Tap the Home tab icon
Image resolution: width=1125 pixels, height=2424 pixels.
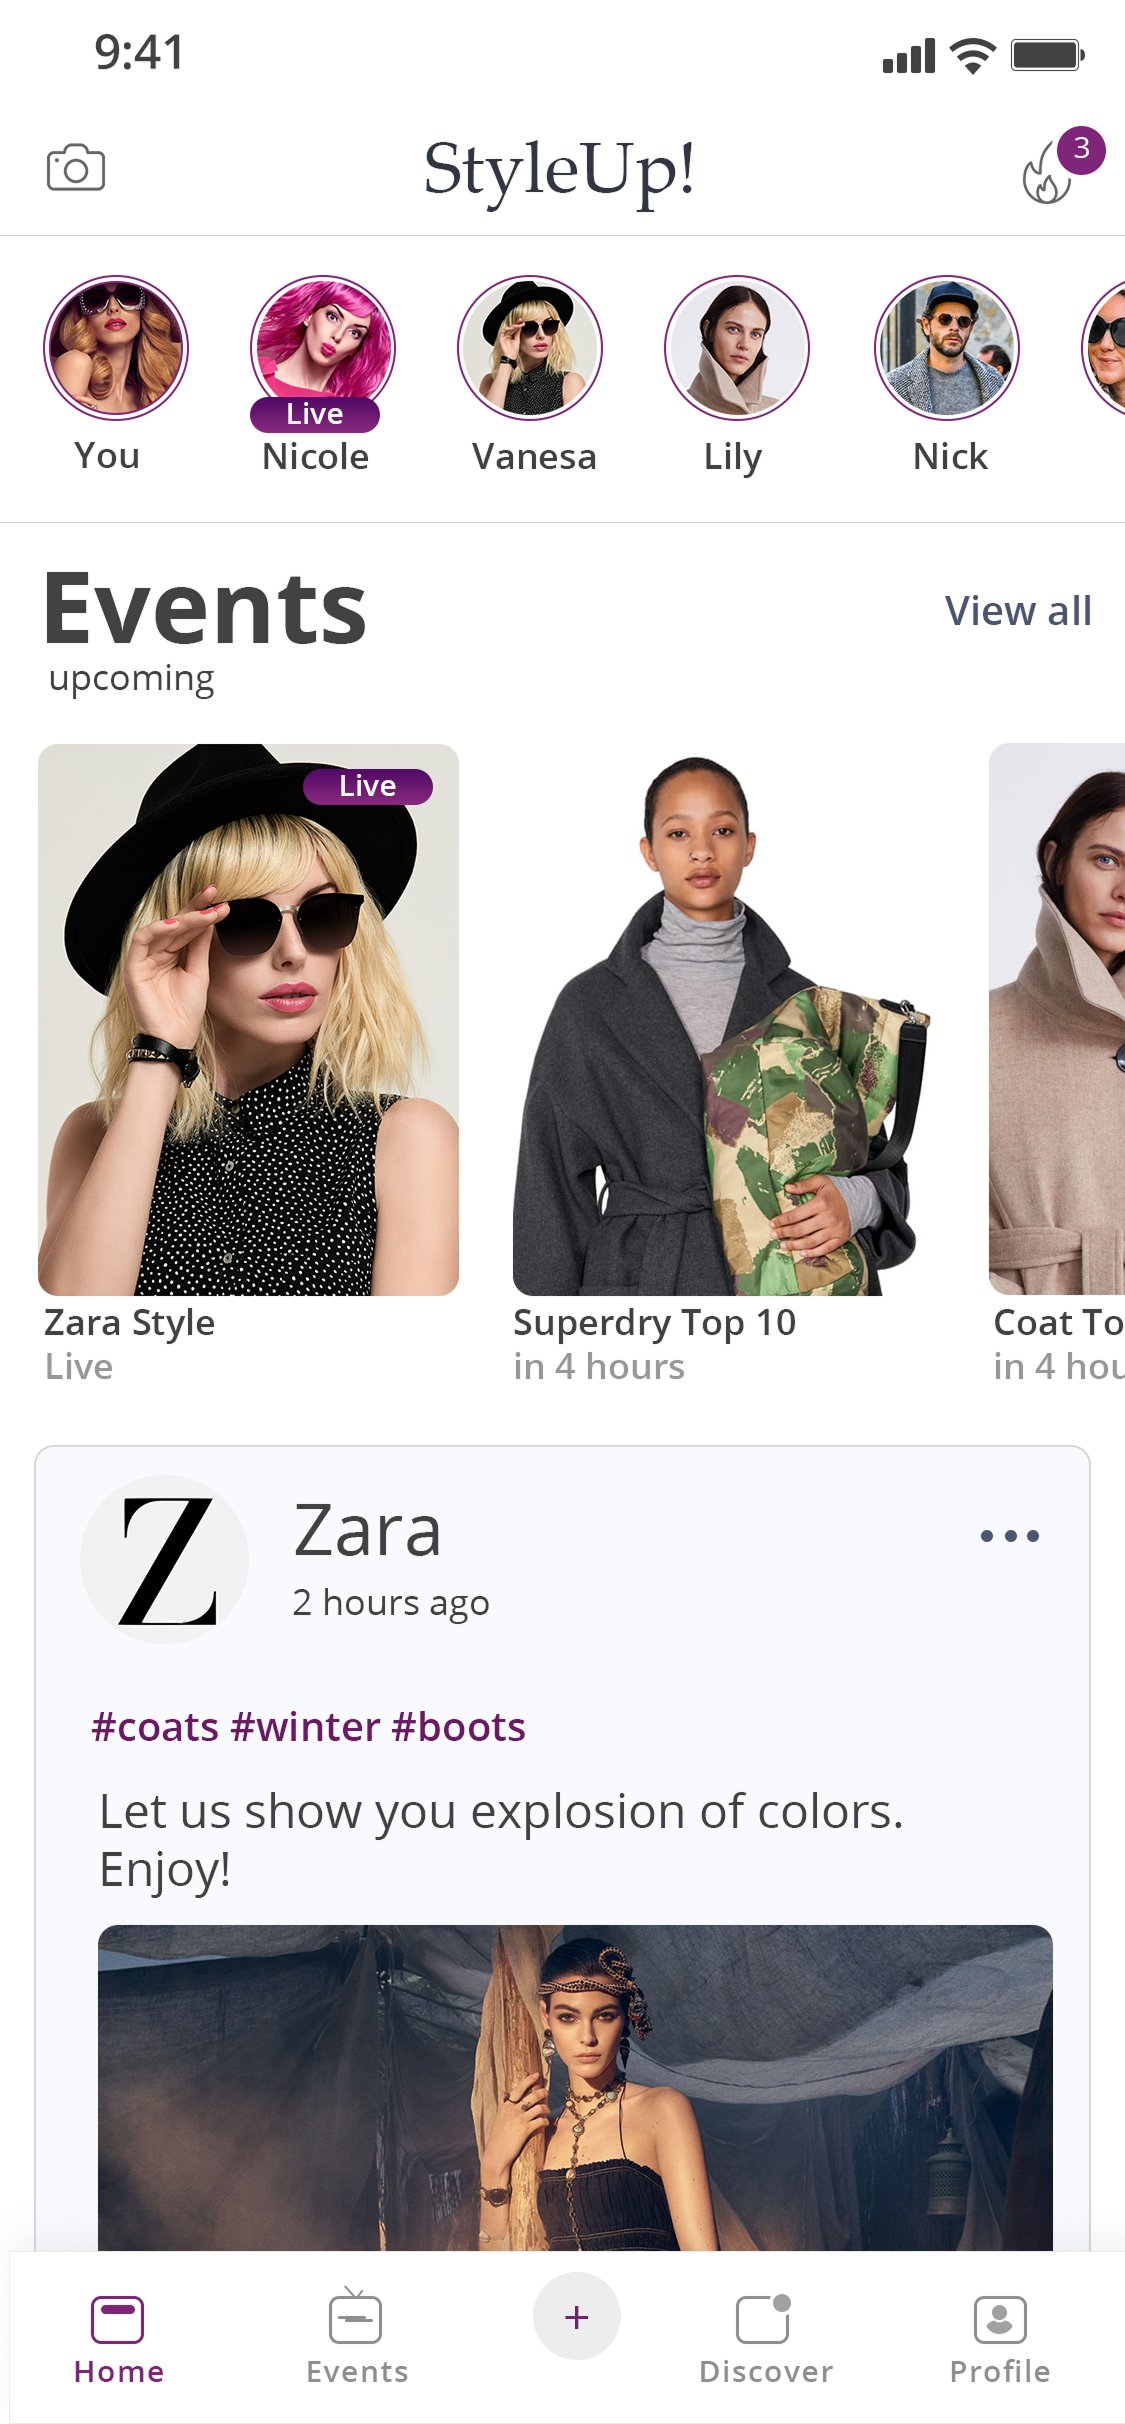[x=118, y=2319]
